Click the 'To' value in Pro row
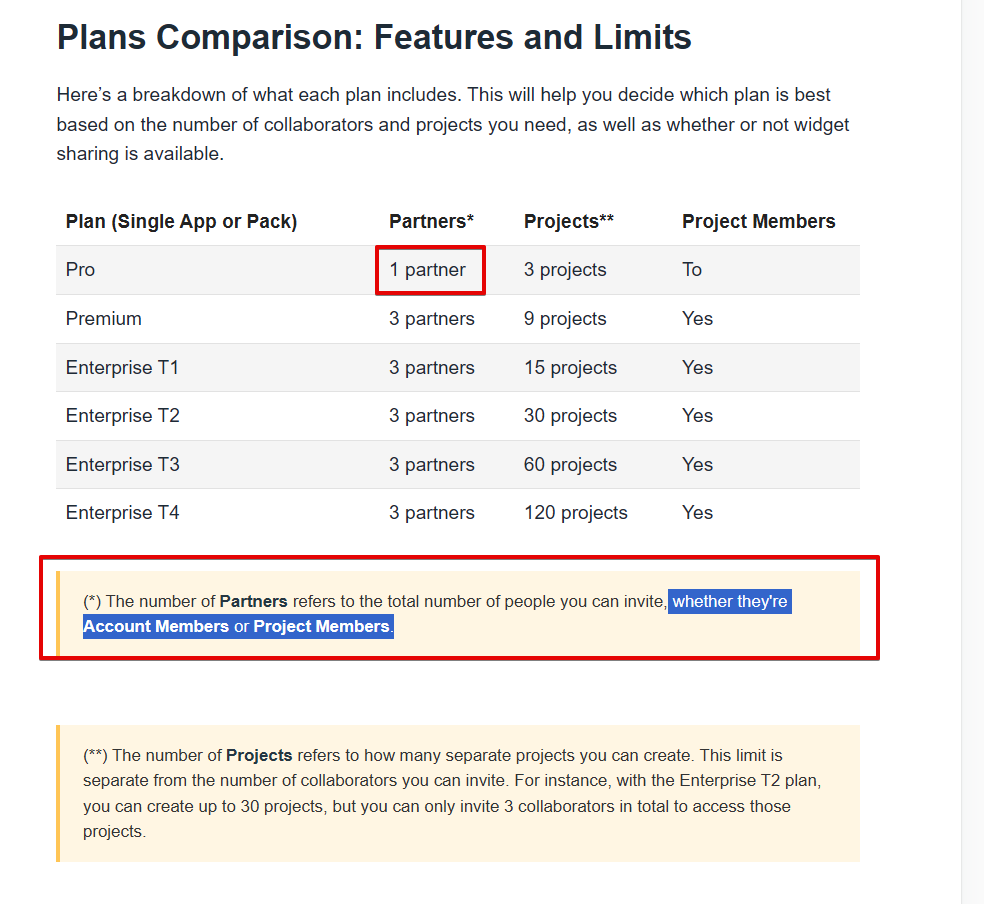The height and width of the screenshot is (904, 984). [692, 270]
